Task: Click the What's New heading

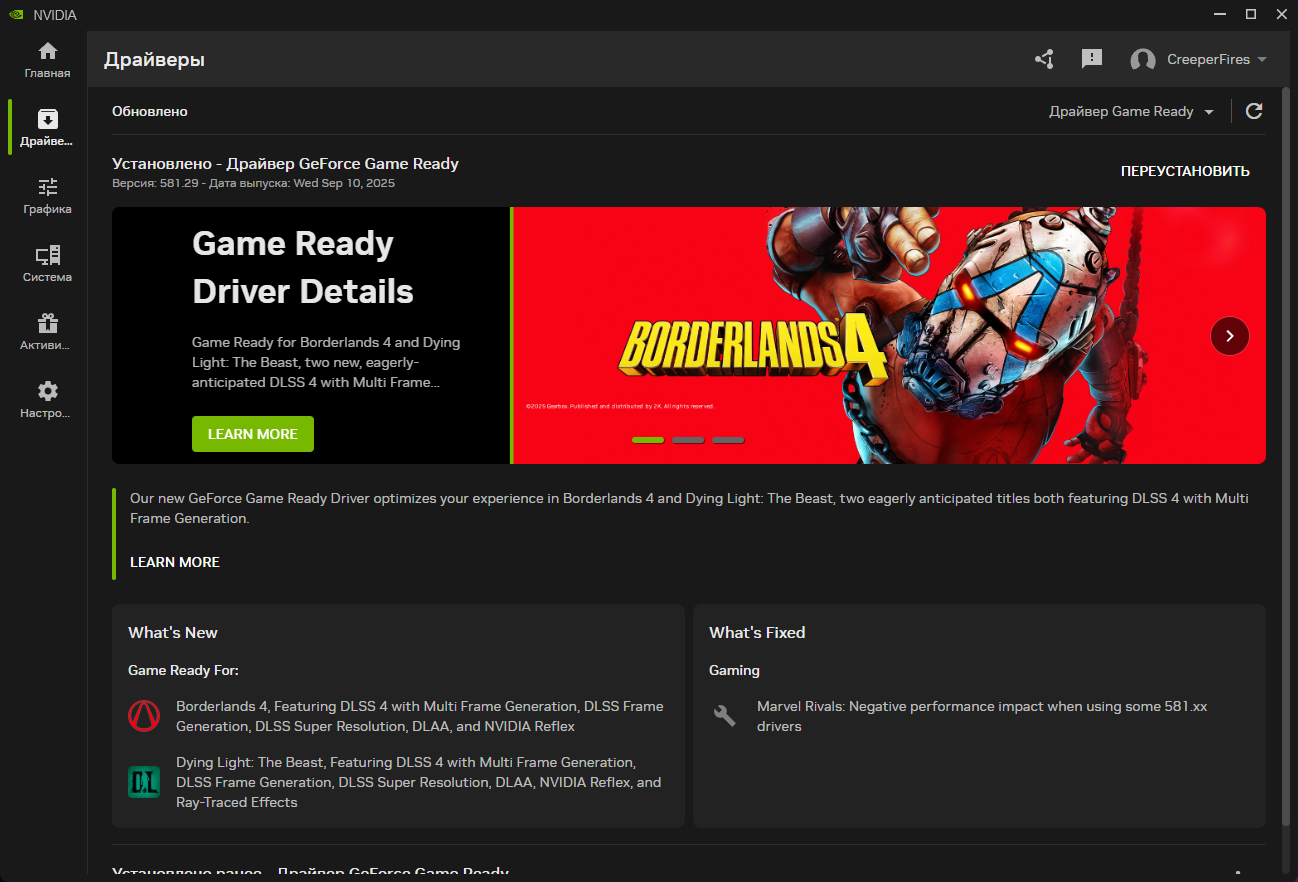Action: pos(173,633)
